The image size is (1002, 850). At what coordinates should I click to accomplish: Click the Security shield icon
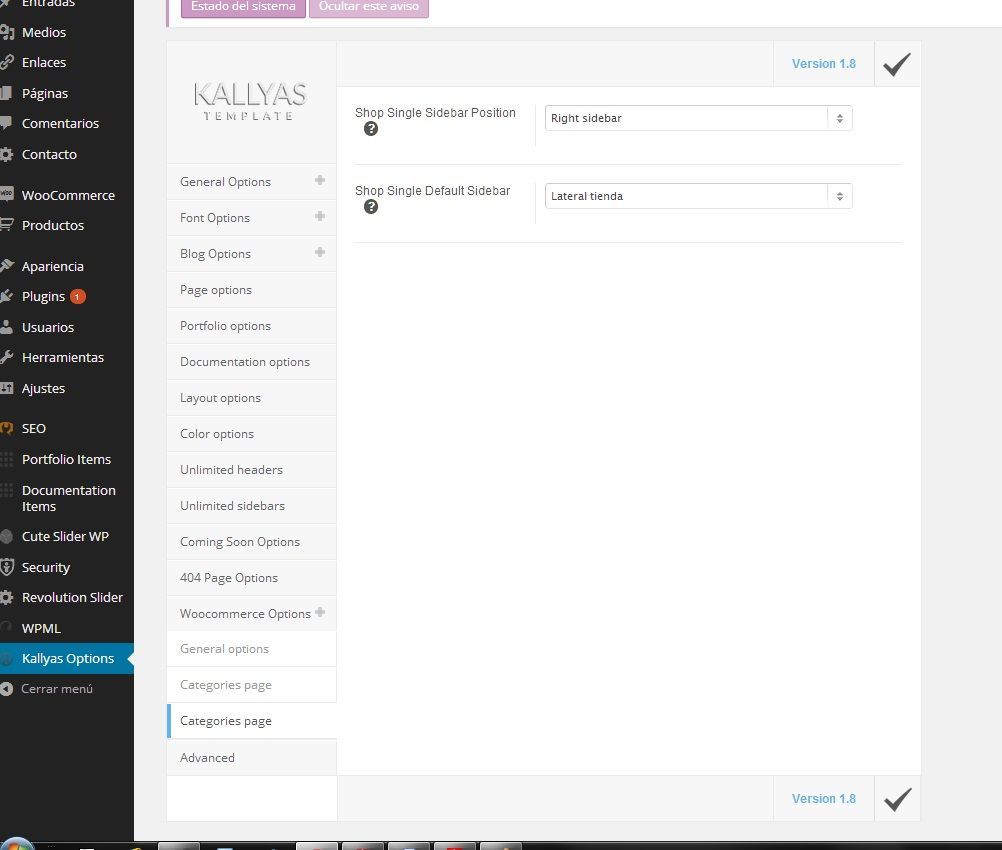tap(7, 567)
